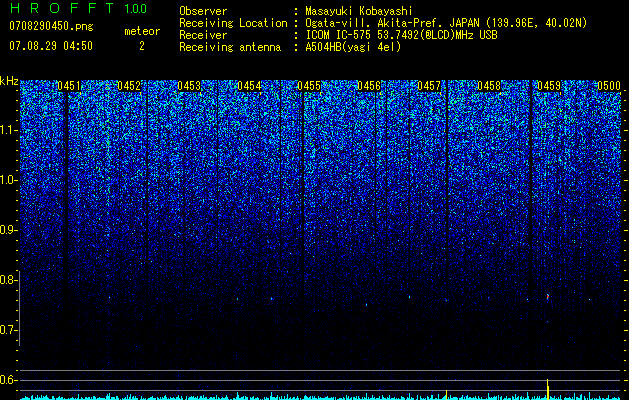Viewport: 629px width, 400px height.
Task: Click the meteor count value 2
Action: [x=142, y=46]
